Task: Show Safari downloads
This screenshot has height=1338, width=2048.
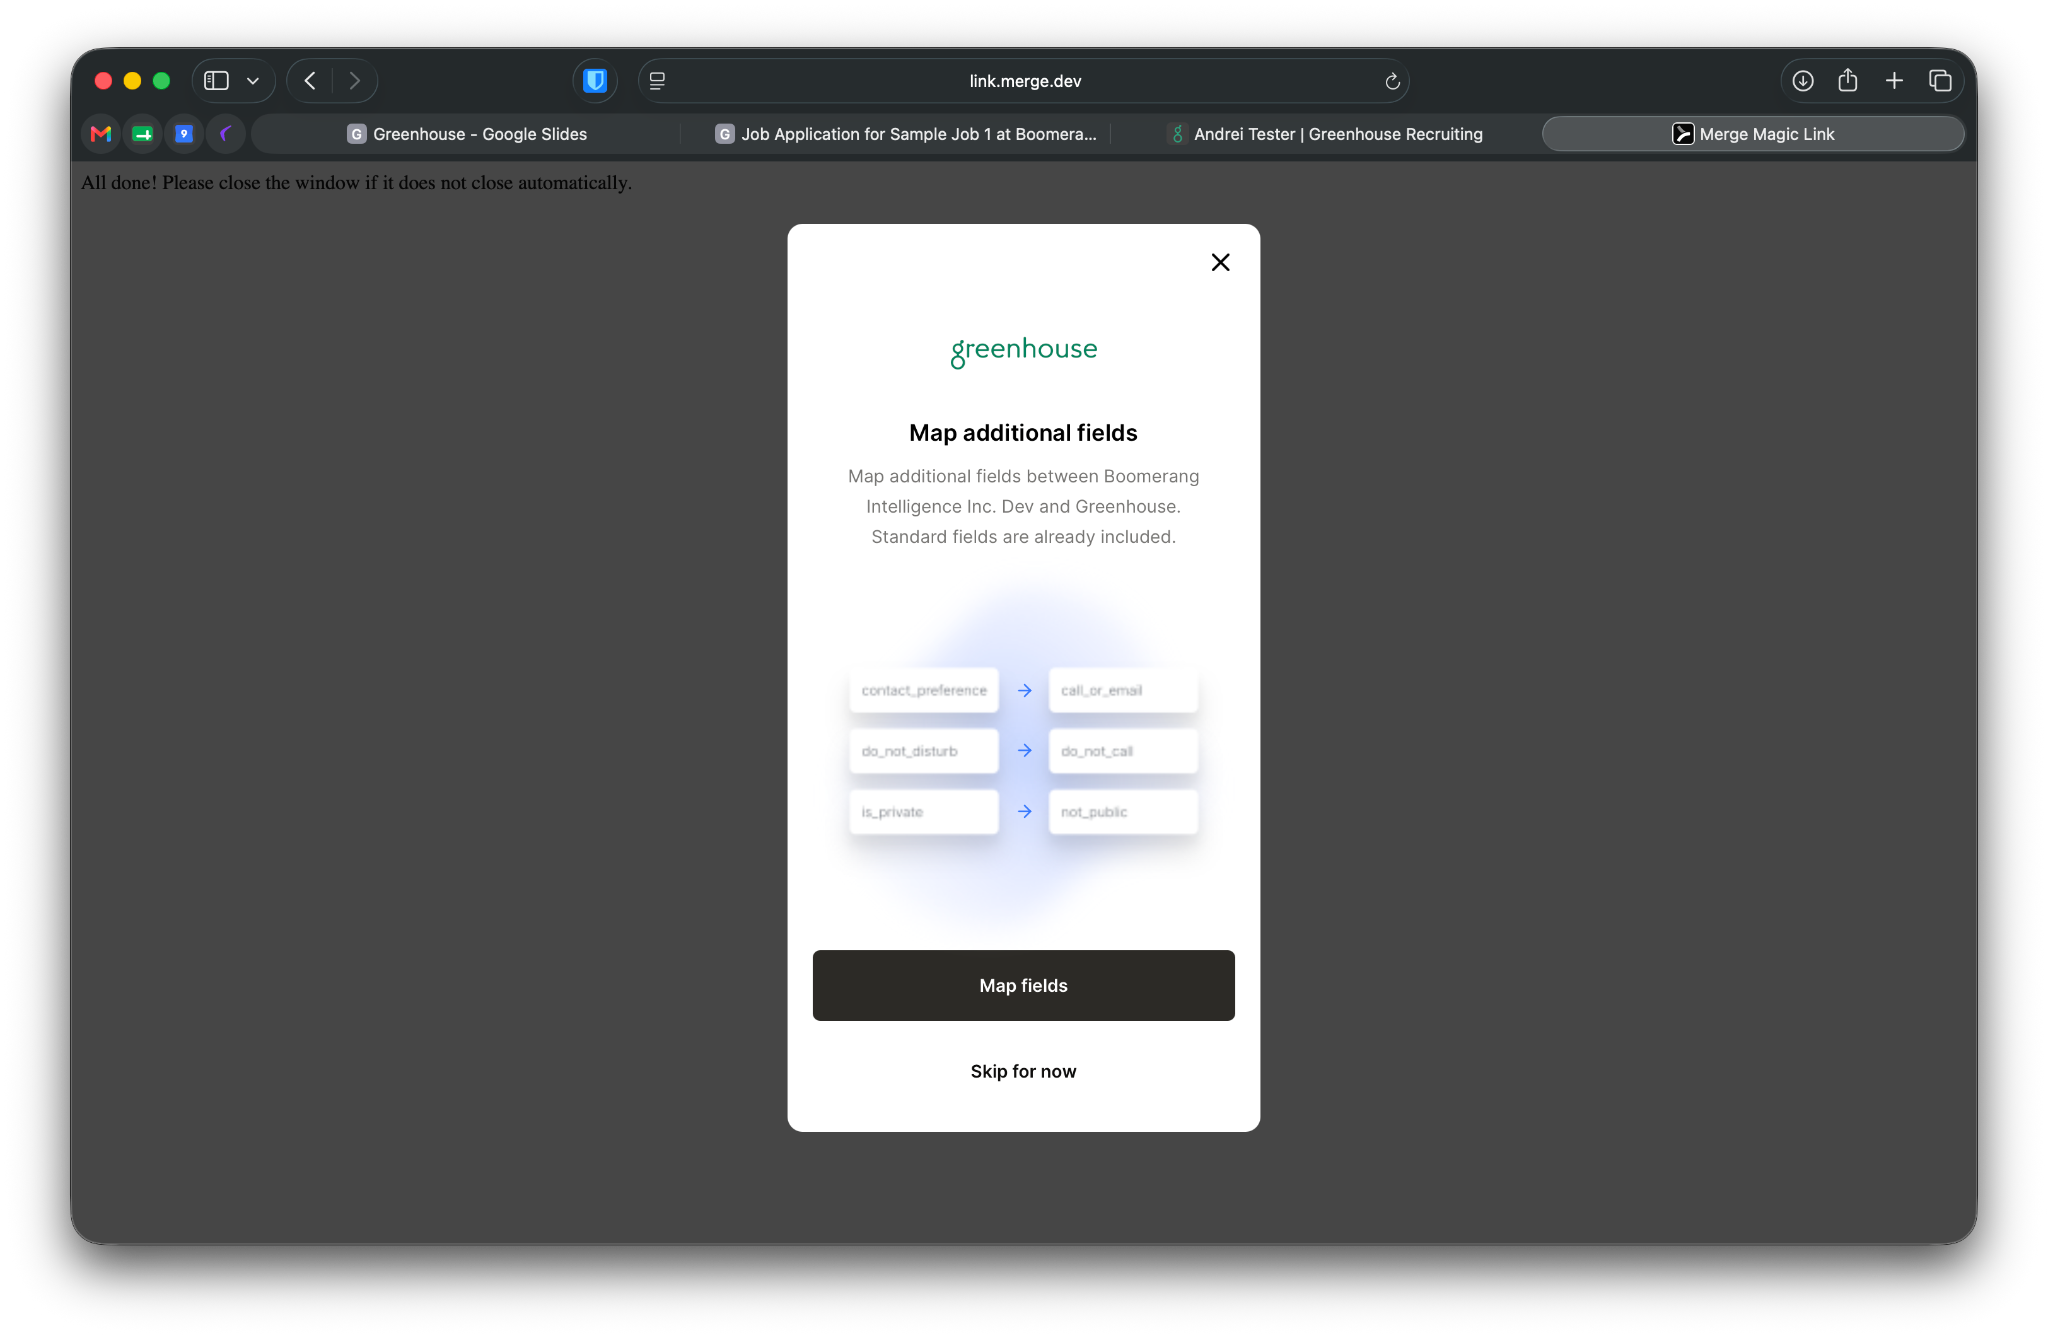Action: point(1802,81)
